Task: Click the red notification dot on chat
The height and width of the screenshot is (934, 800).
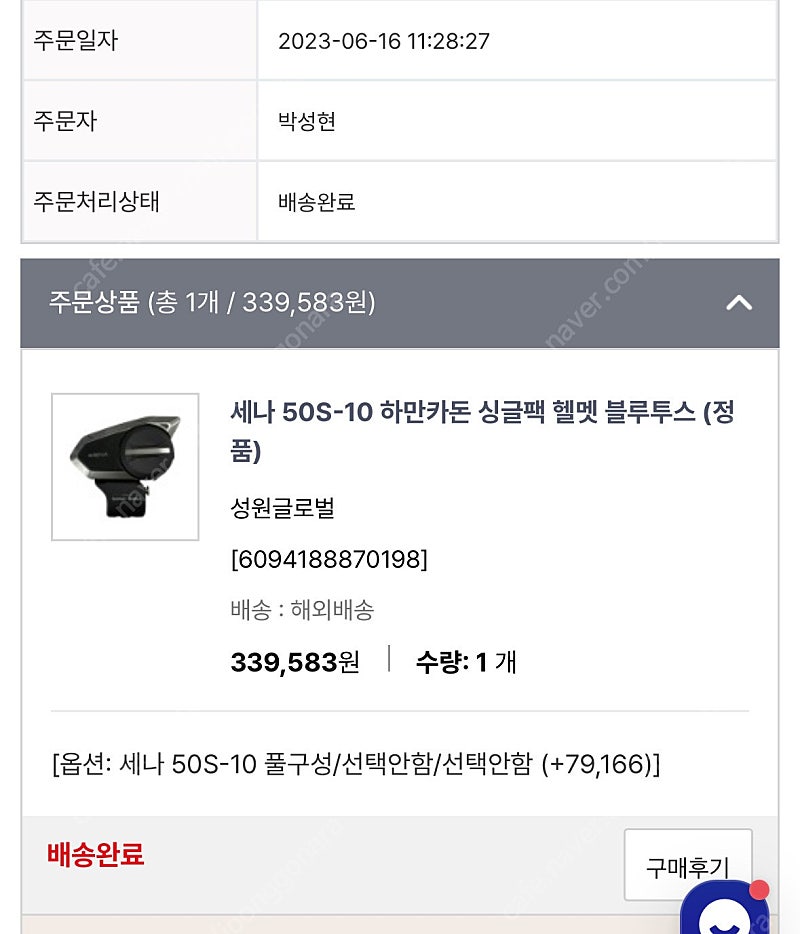Action: coord(759,889)
